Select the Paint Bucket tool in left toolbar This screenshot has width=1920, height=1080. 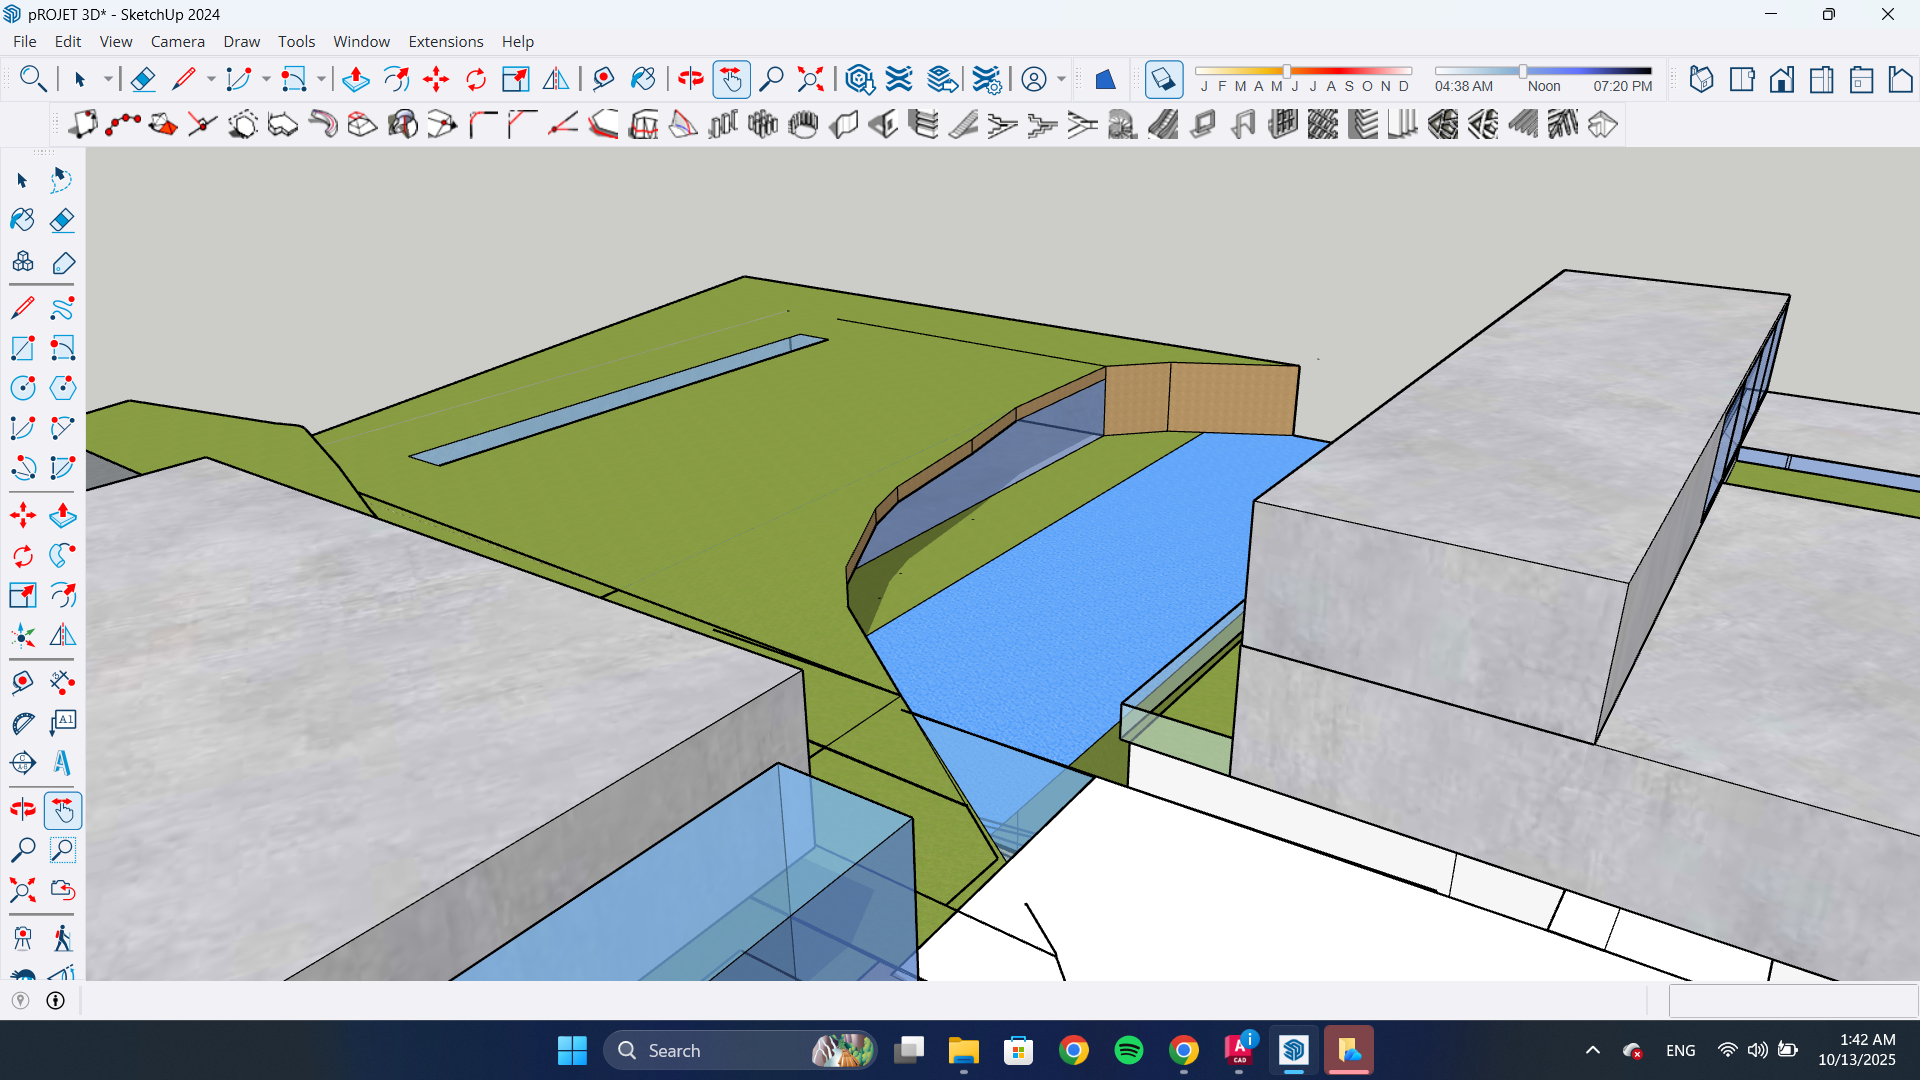pyautogui.click(x=22, y=220)
